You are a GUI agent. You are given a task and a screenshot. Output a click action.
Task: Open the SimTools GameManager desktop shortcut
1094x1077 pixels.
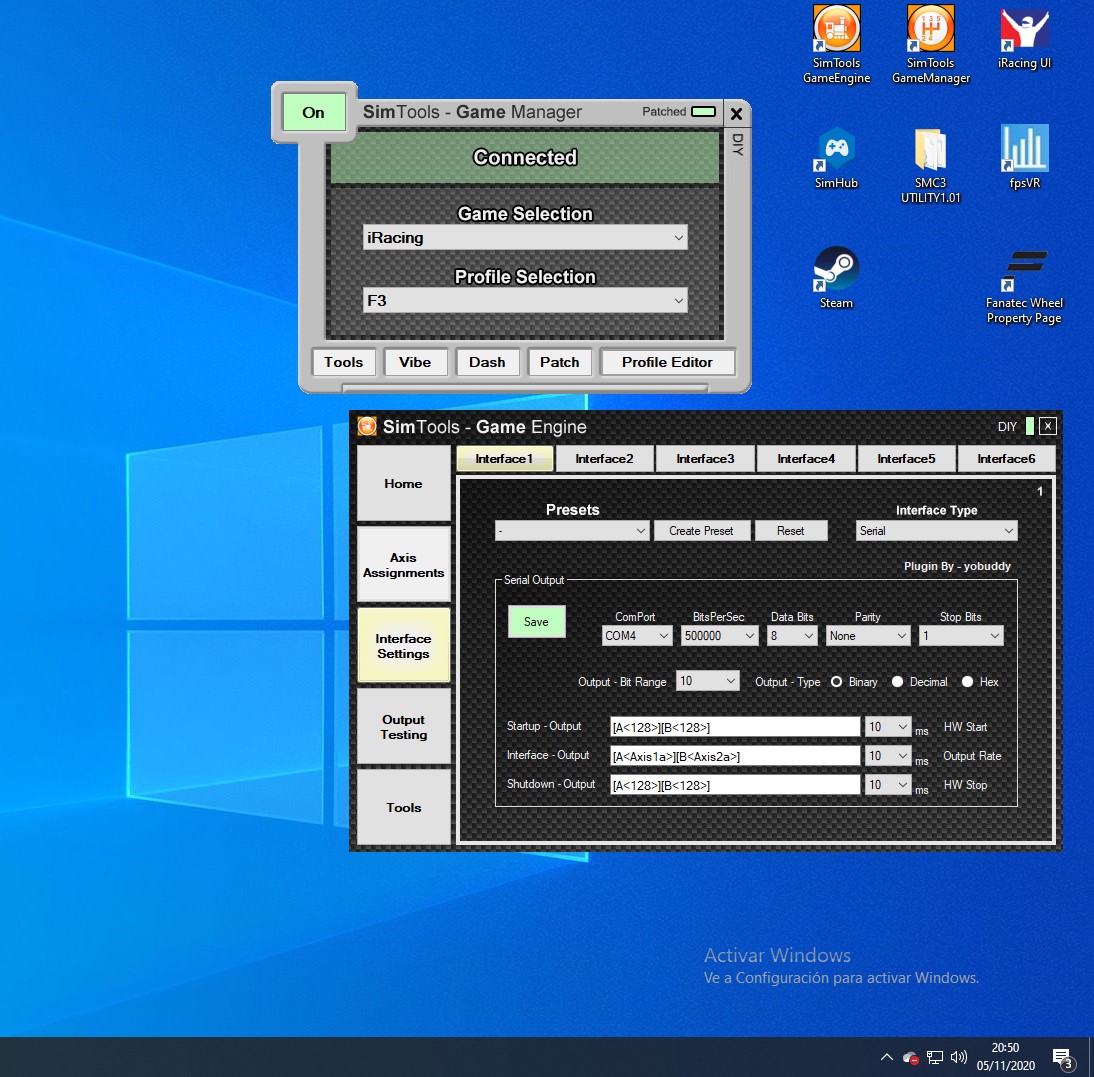[x=931, y=44]
